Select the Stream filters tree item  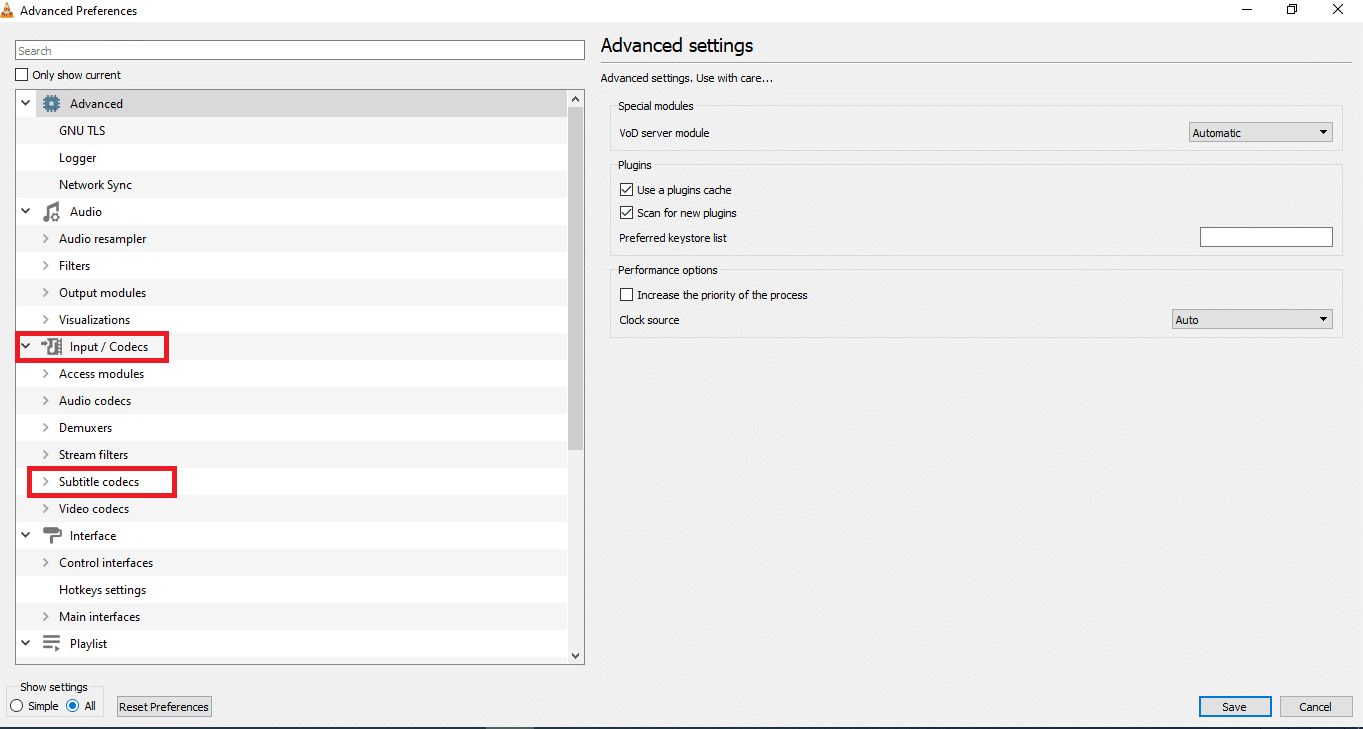93,455
